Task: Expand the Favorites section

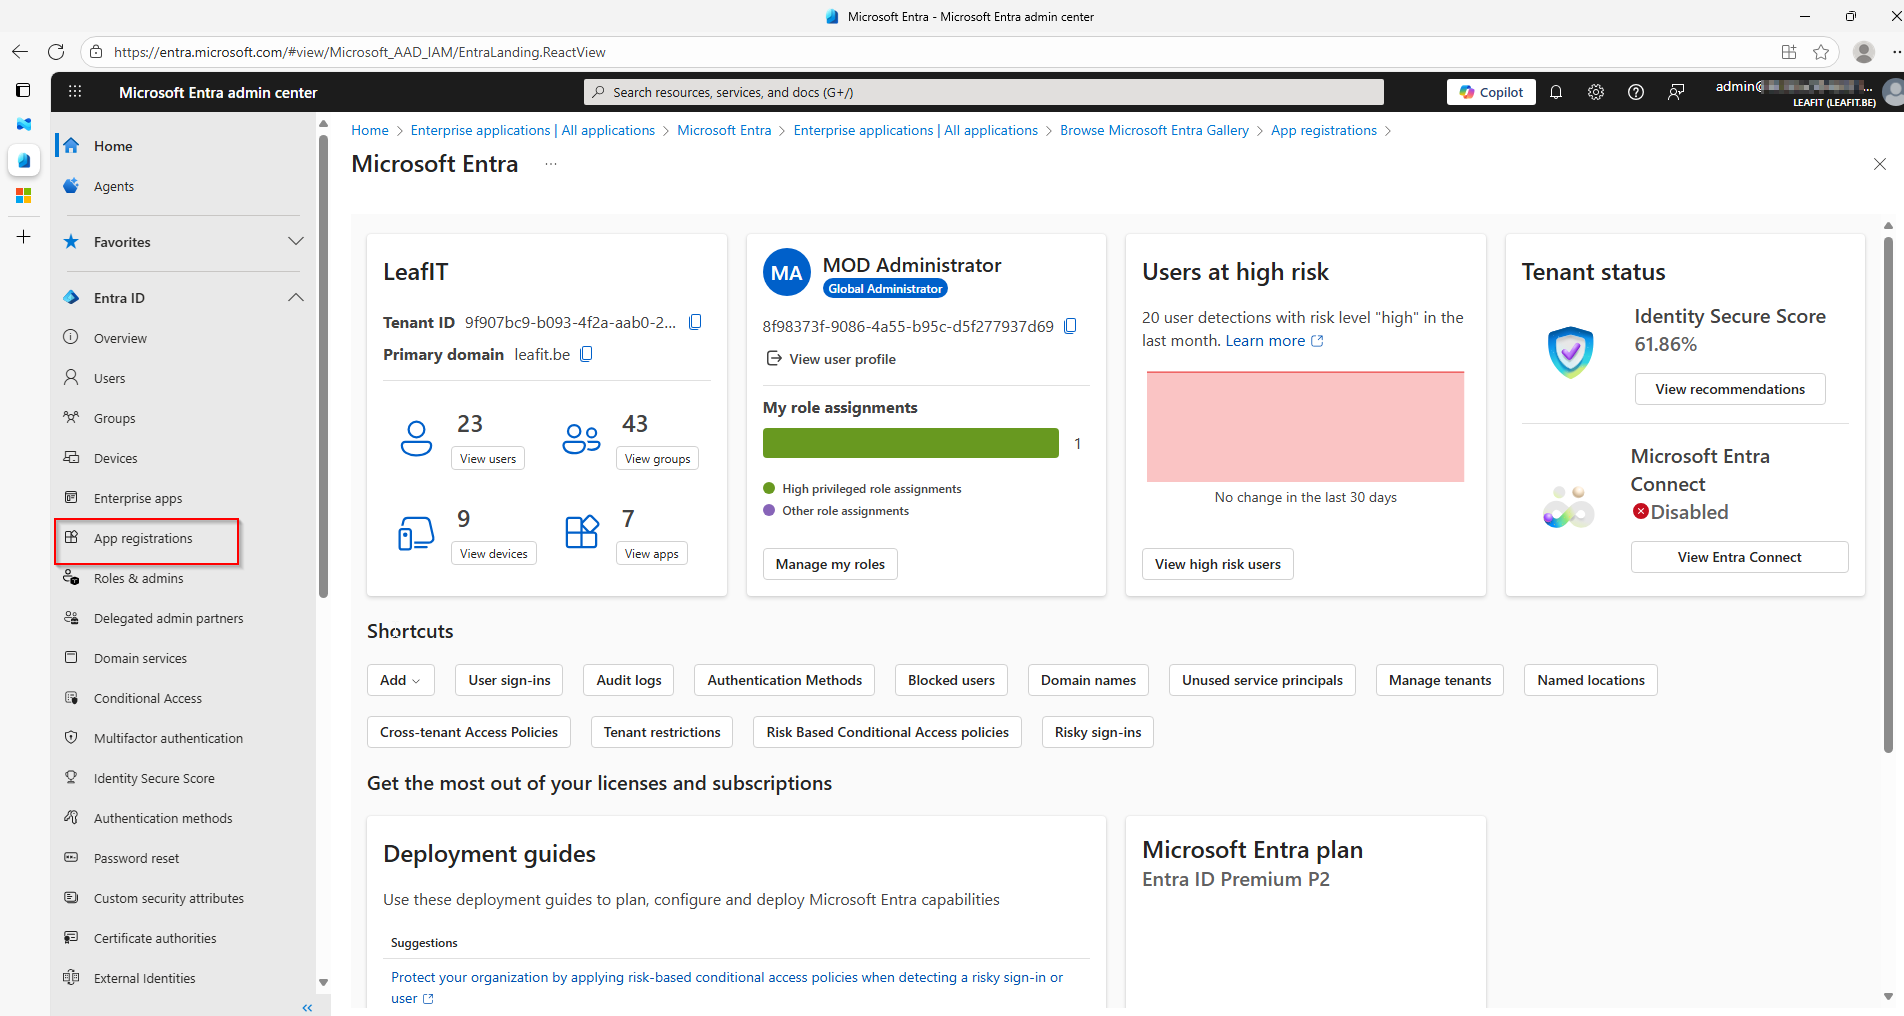Action: (296, 242)
